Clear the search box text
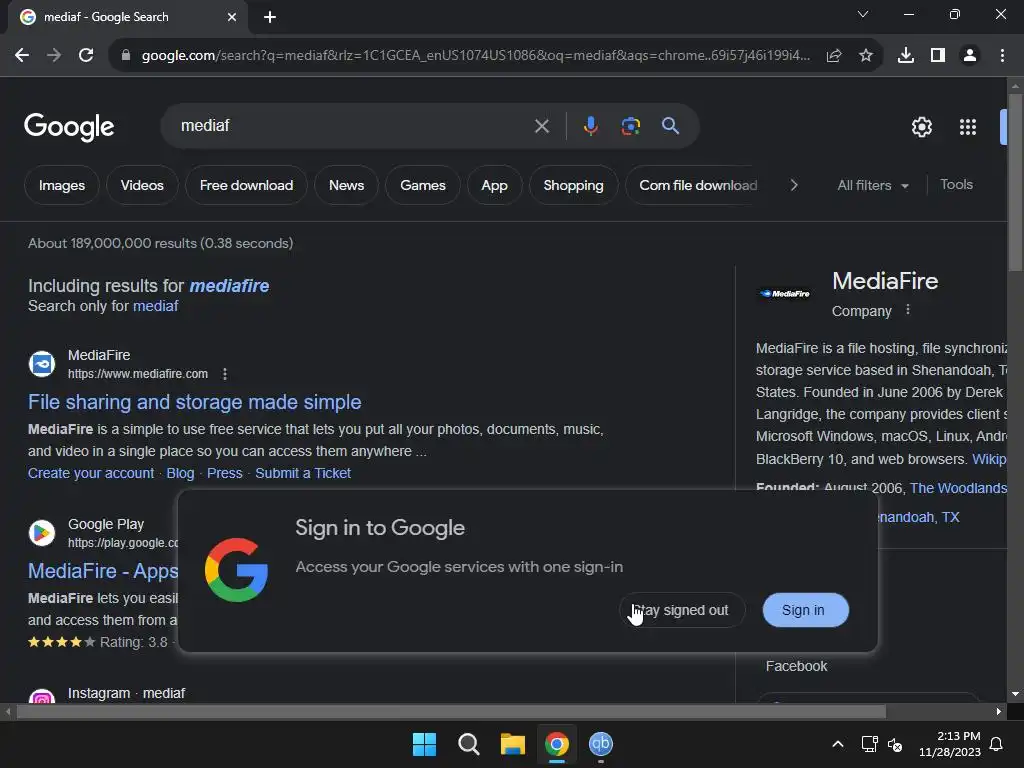 541,126
